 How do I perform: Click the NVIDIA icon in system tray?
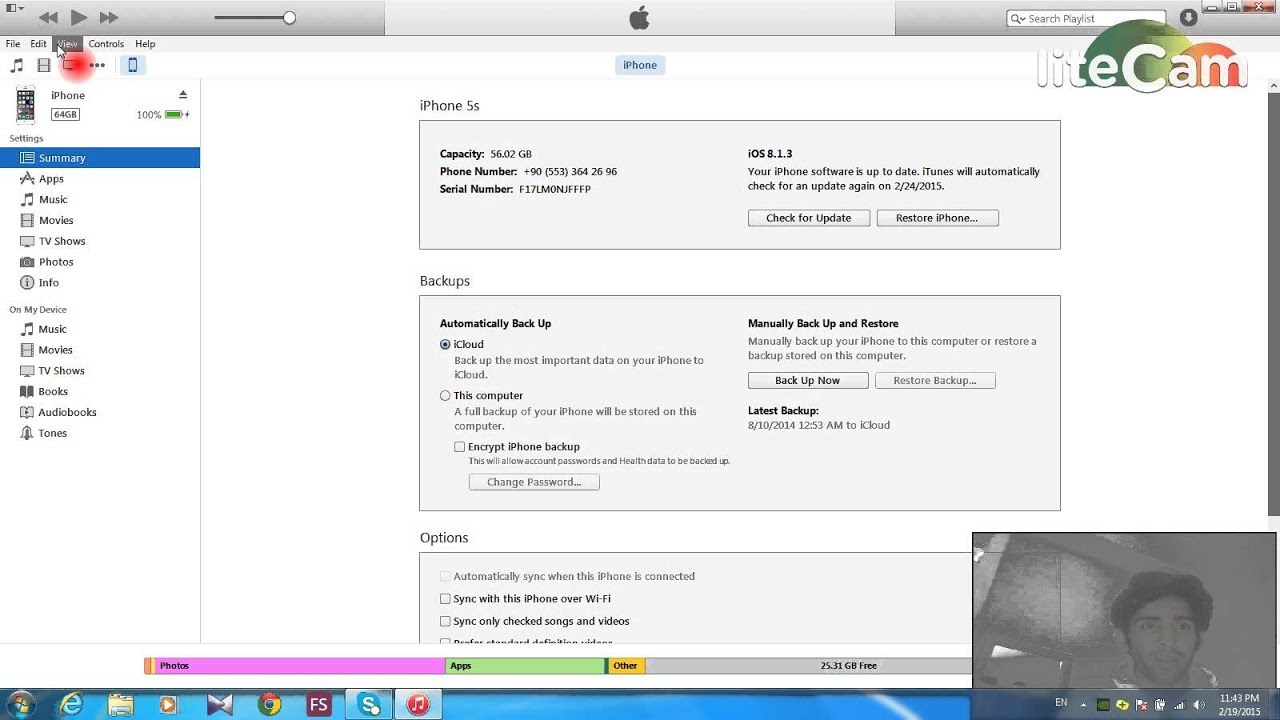point(1103,705)
